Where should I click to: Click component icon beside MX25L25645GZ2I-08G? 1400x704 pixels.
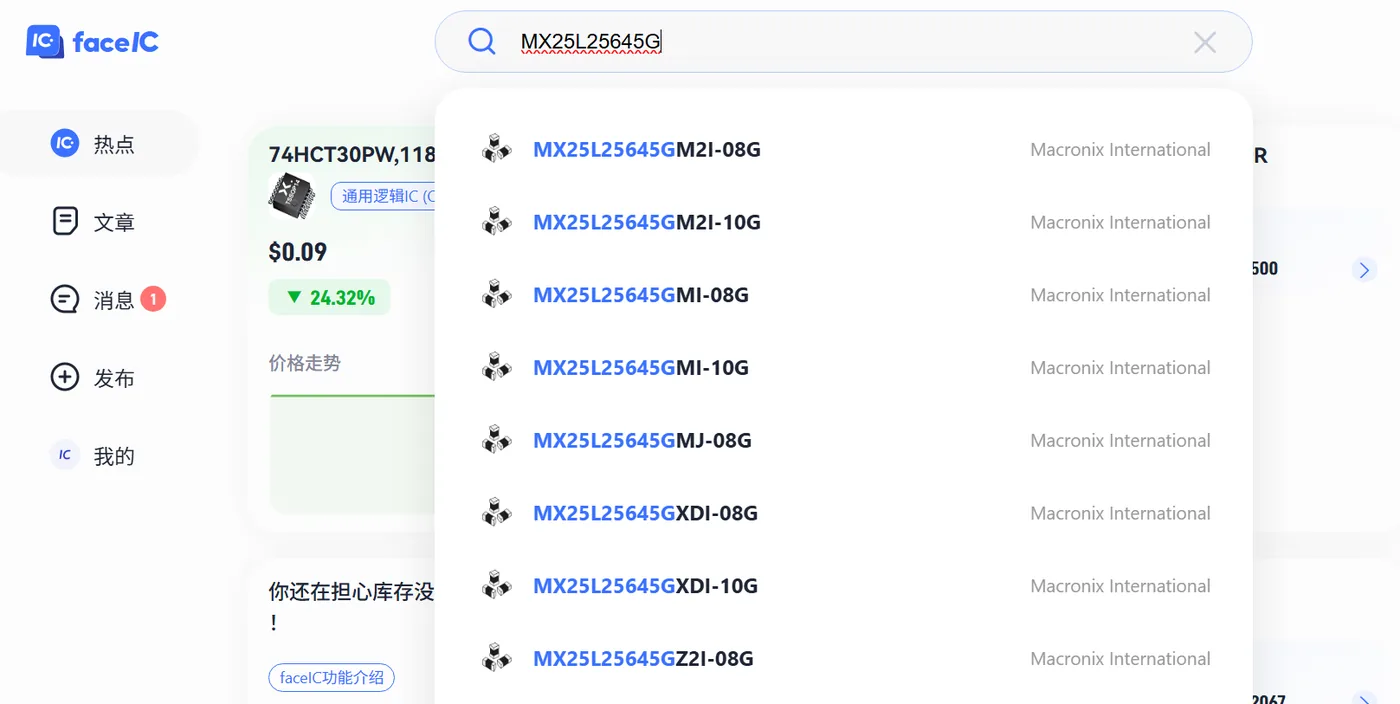(x=496, y=658)
